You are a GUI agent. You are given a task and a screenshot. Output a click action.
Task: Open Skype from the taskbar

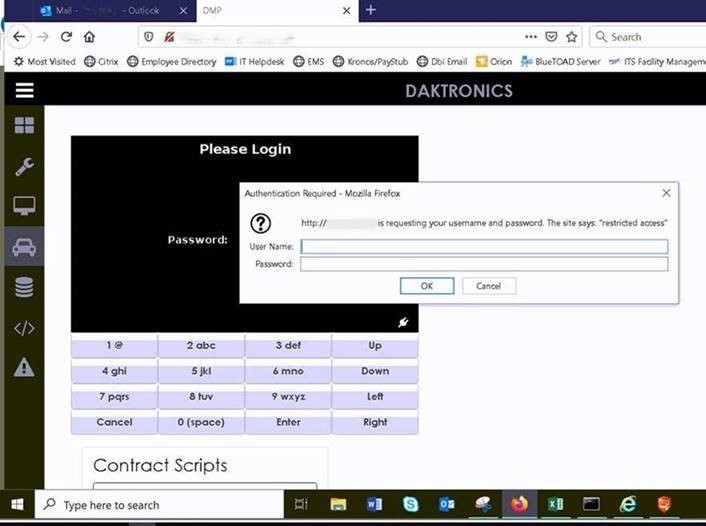(411, 504)
